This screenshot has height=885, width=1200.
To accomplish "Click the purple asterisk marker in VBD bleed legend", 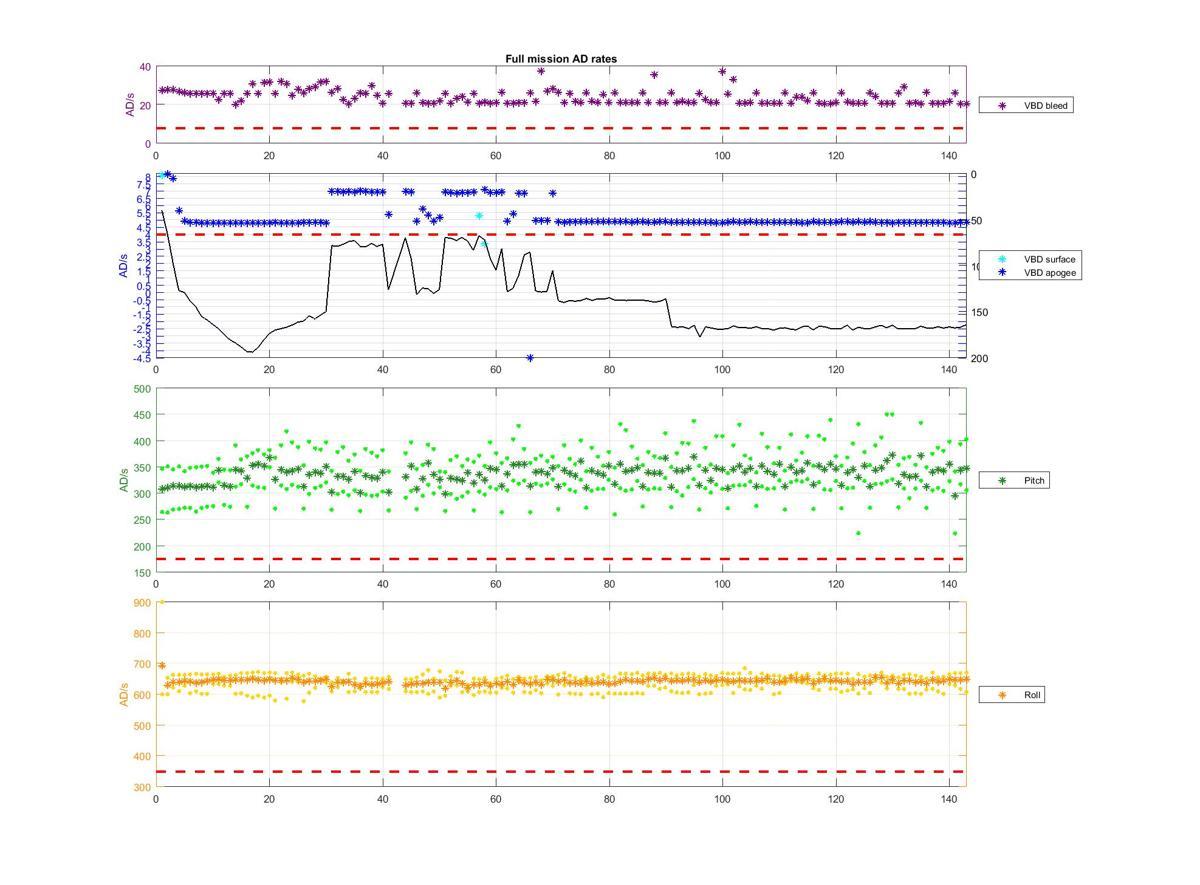I will [1001, 105].
